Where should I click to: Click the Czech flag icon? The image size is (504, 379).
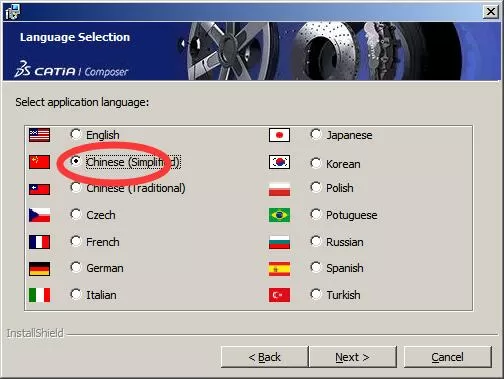39,215
